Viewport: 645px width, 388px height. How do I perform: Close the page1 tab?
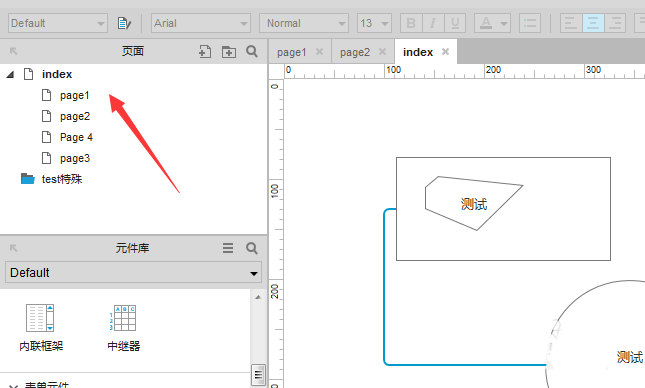tap(319, 51)
